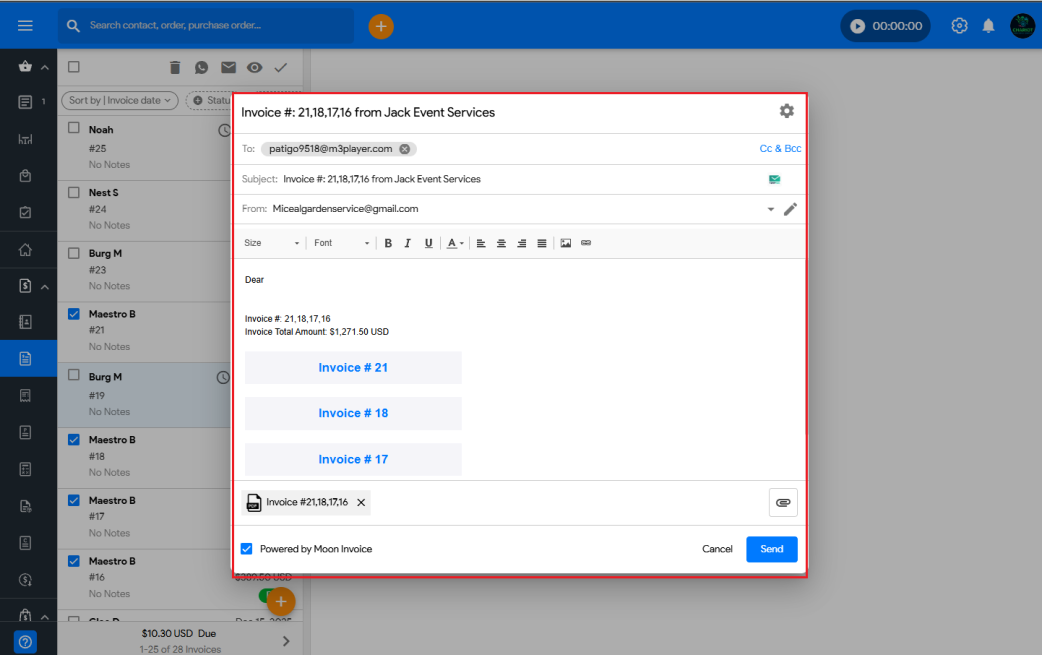Viewport: 1042px width, 655px height.
Task: Click the attach file paperclip icon
Action: pyautogui.click(x=783, y=502)
